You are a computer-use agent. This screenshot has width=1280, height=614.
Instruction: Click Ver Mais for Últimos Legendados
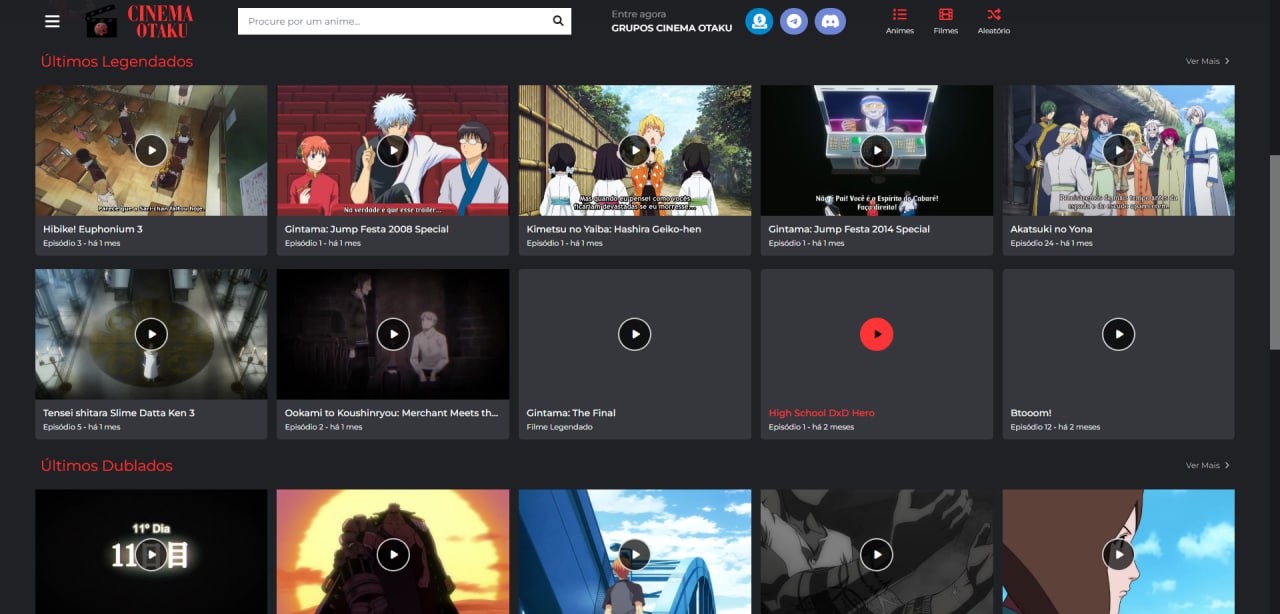[1208, 61]
